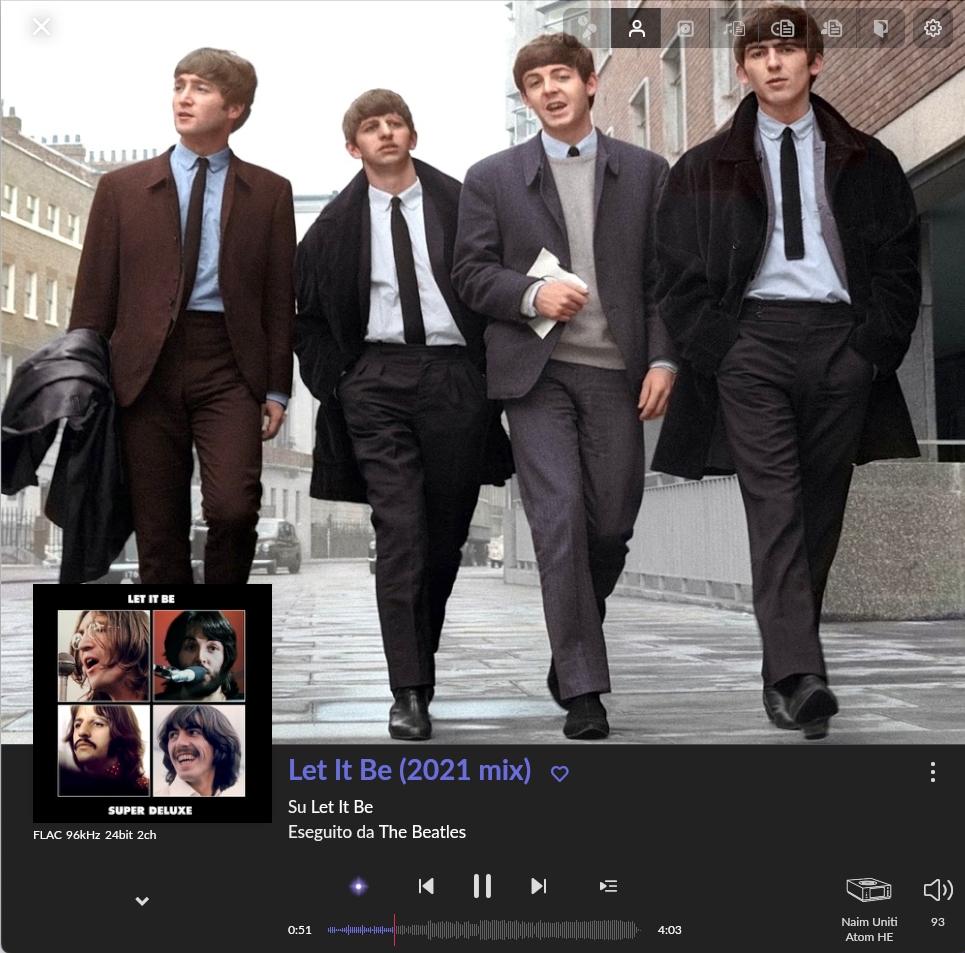Toggle favorite heart for Let It Be
The image size is (965, 953).
point(560,773)
